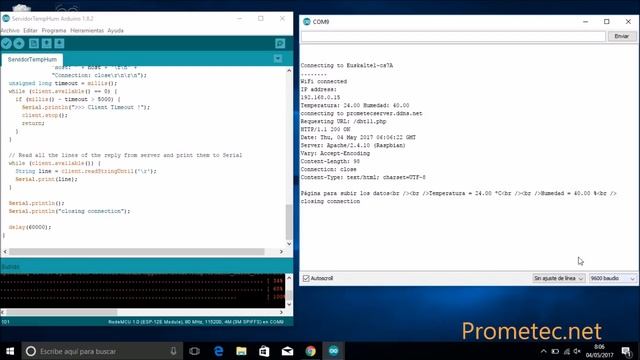Screen dimensions: 640x360
Task: Click Arduino icon in taskbar
Action: click(333, 351)
